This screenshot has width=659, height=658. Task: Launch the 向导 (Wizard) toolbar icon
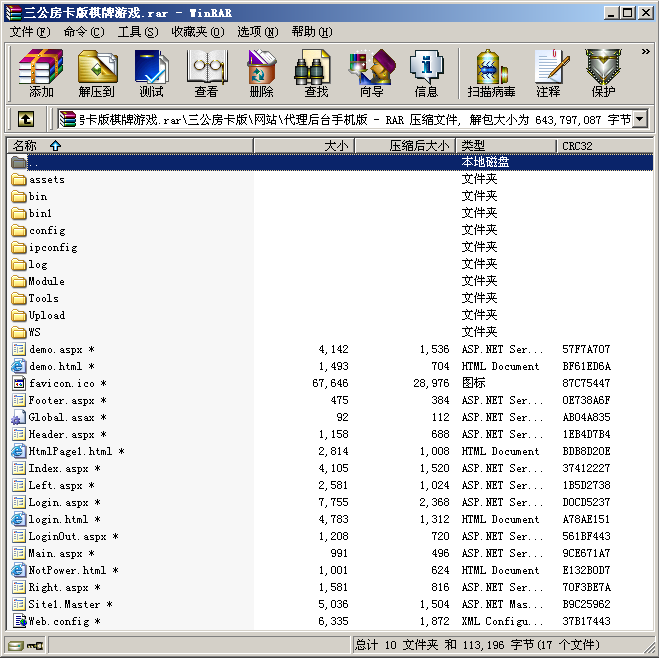tap(371, 73)
